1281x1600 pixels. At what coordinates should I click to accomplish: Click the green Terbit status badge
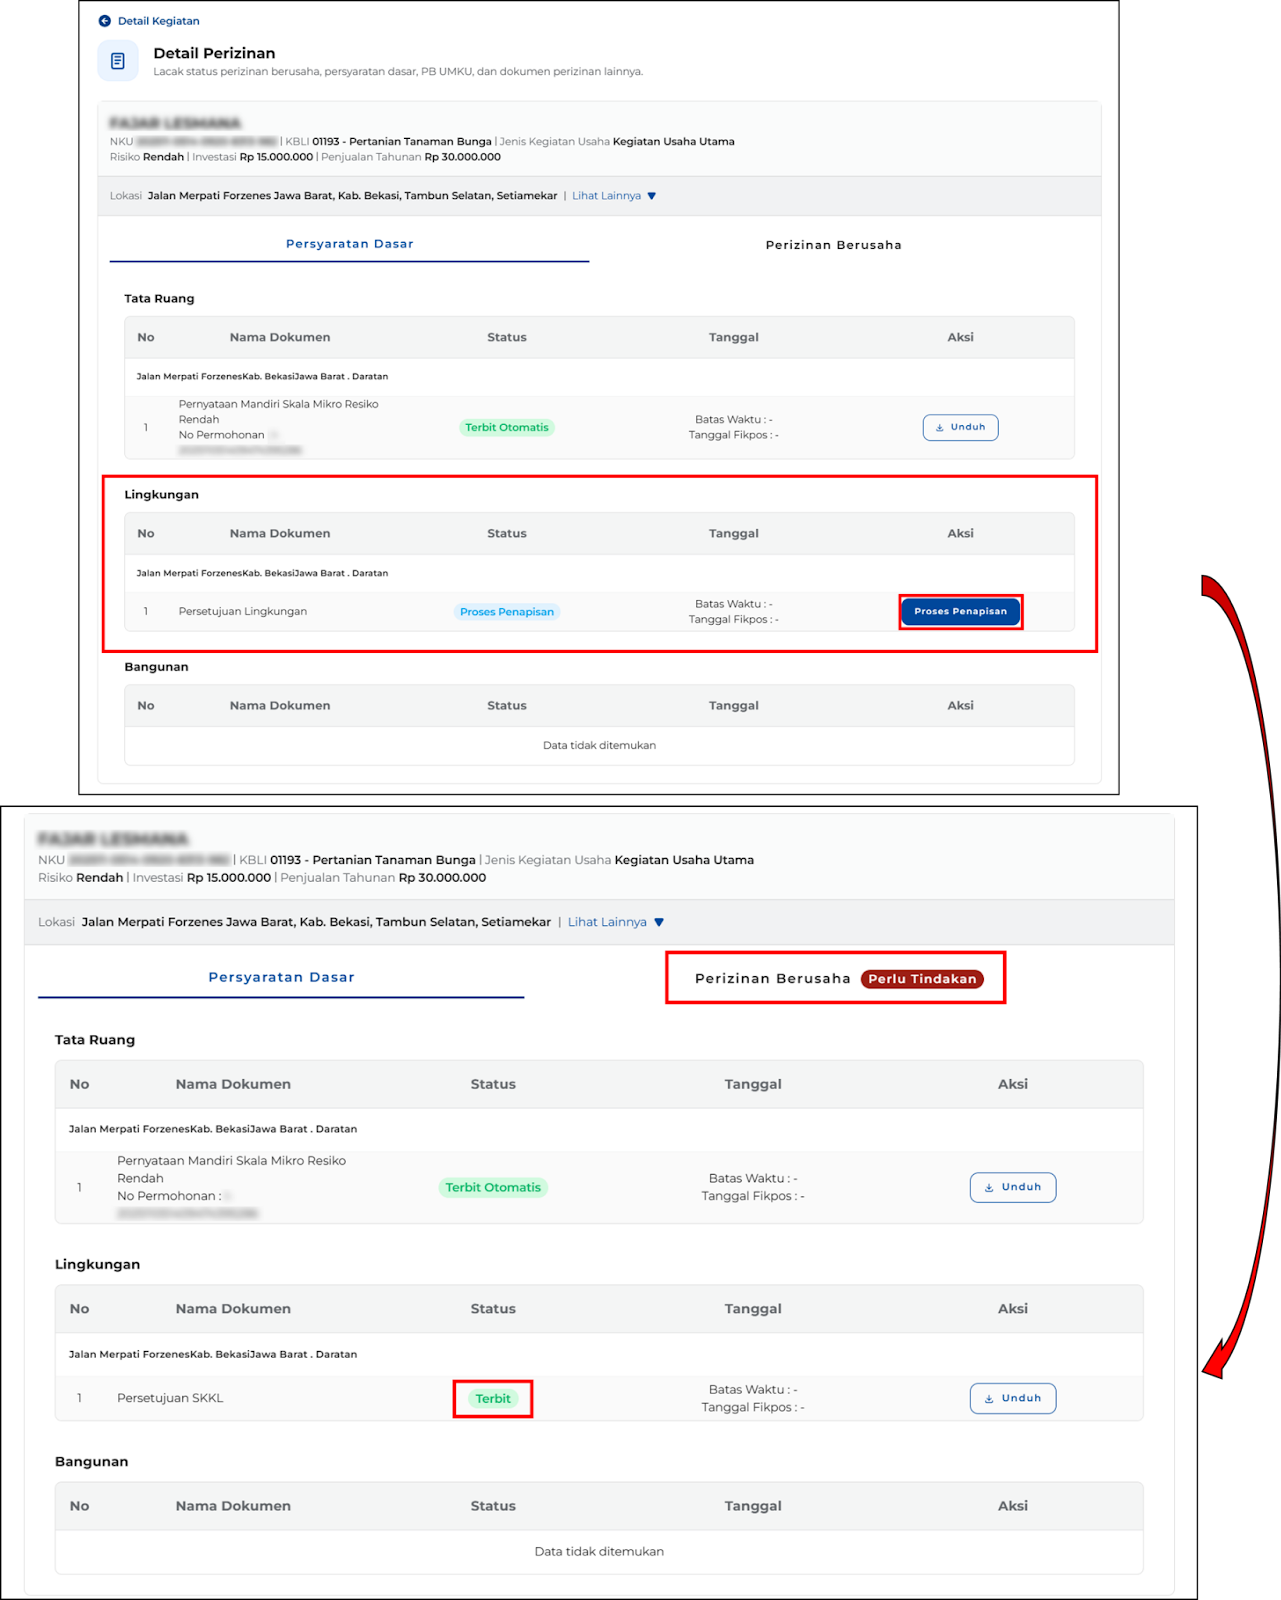pyautogui.click(x=492, y=1398)
